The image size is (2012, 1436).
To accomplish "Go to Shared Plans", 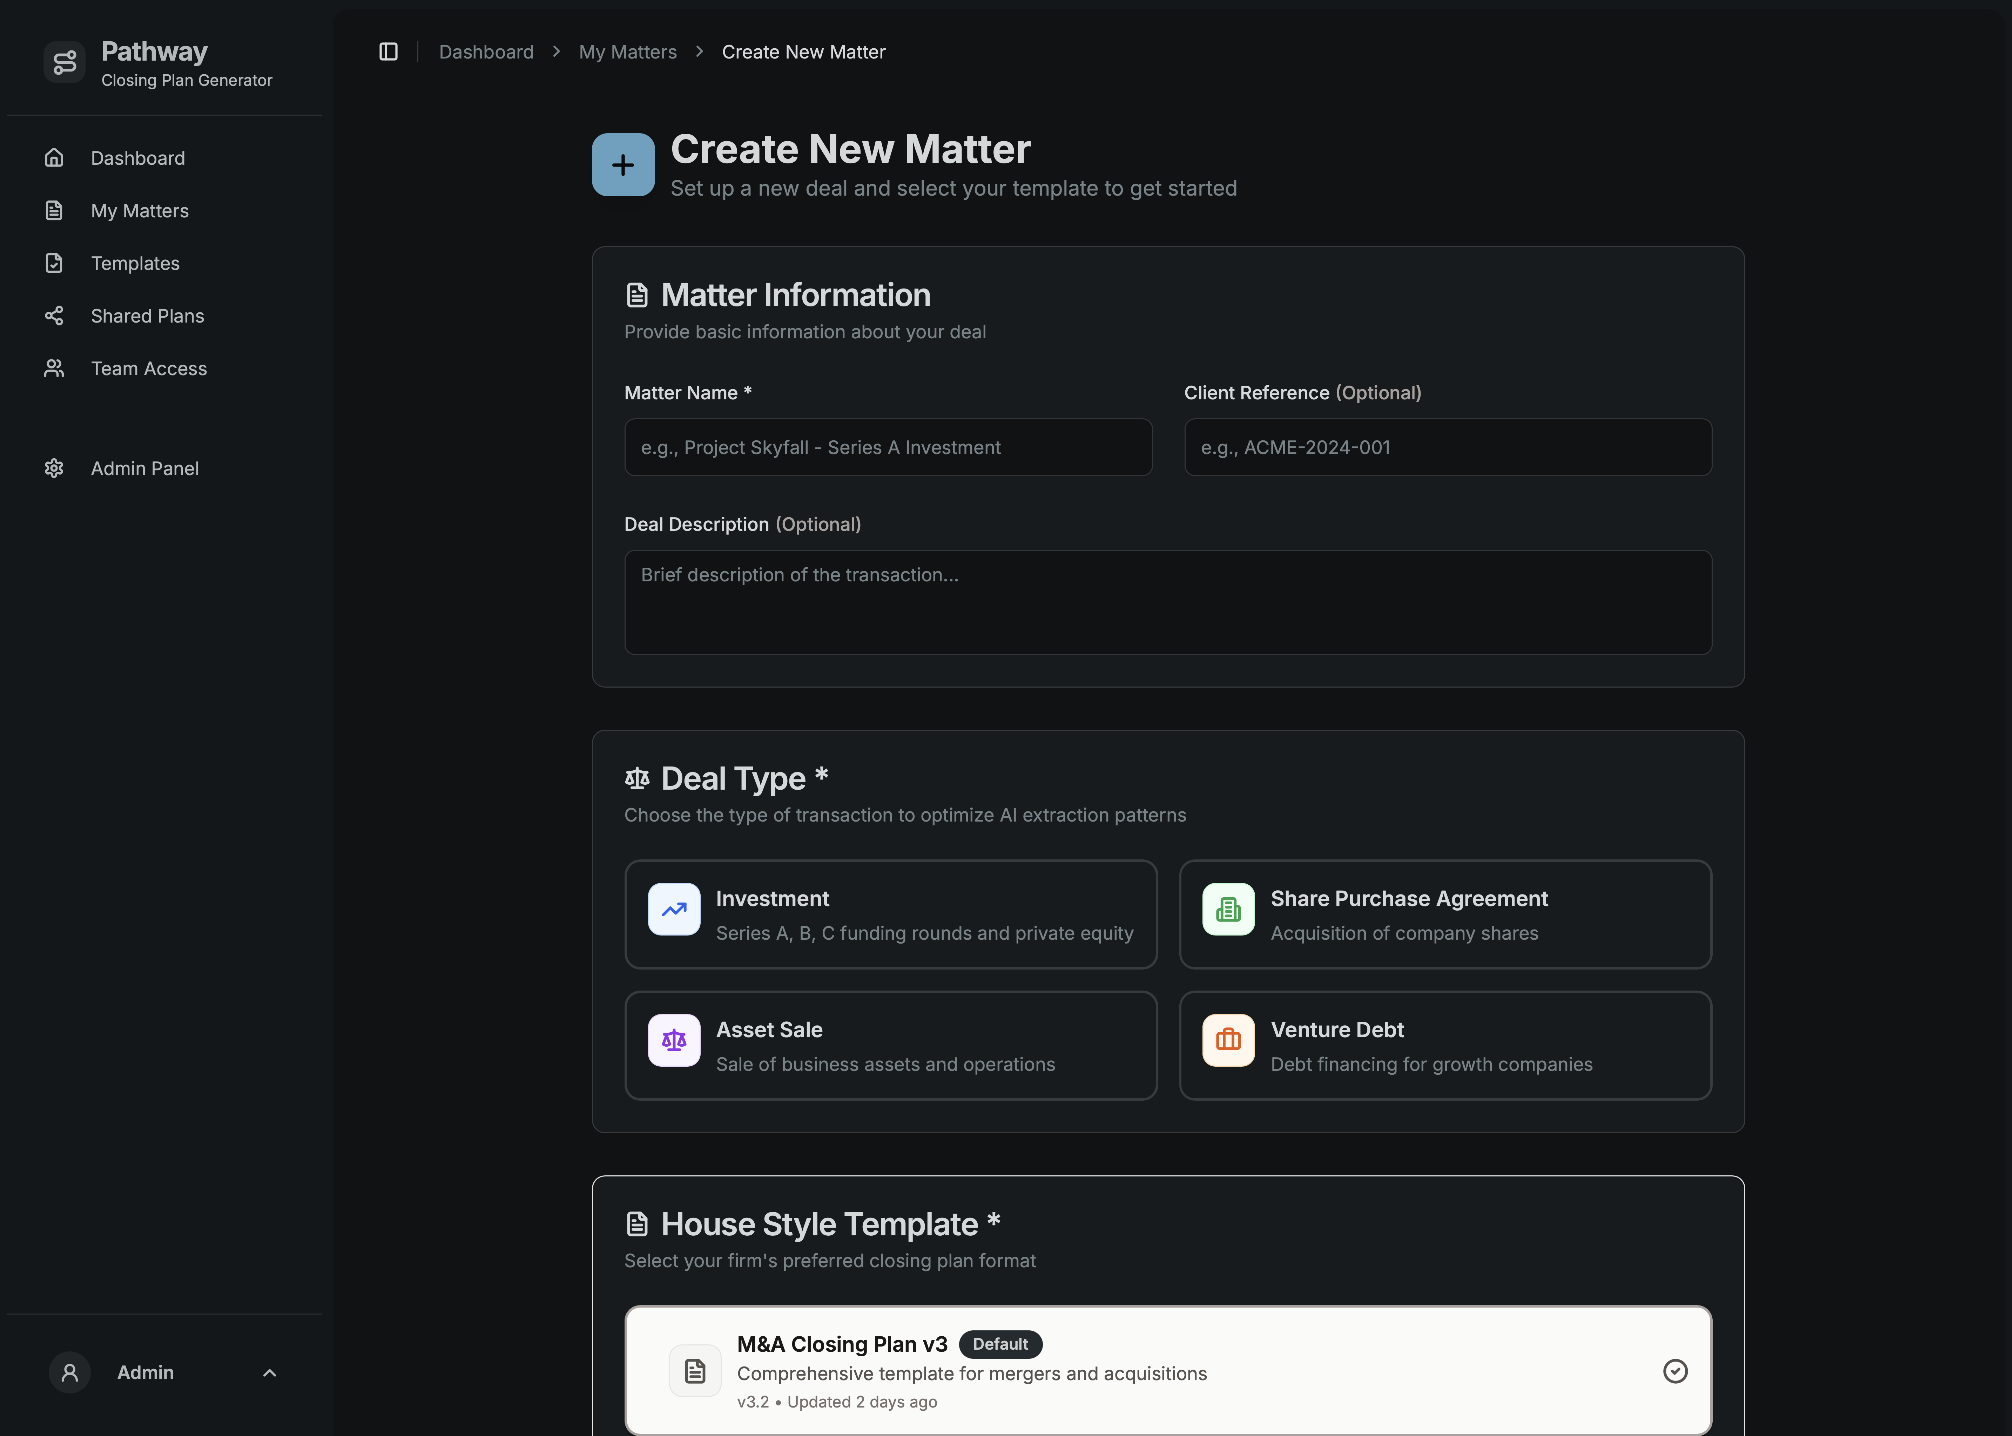I will [147, 316].
